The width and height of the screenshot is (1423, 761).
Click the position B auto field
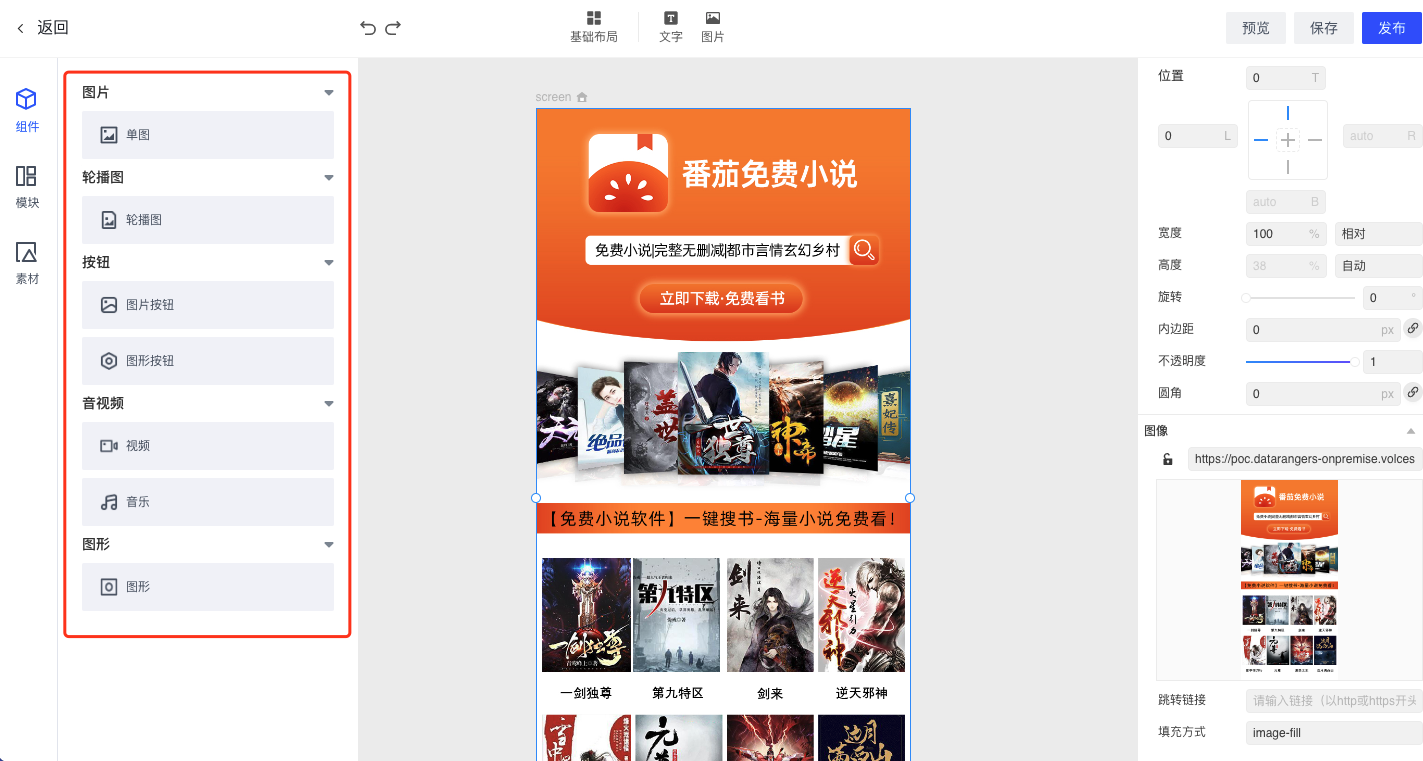coord(1287,202)
